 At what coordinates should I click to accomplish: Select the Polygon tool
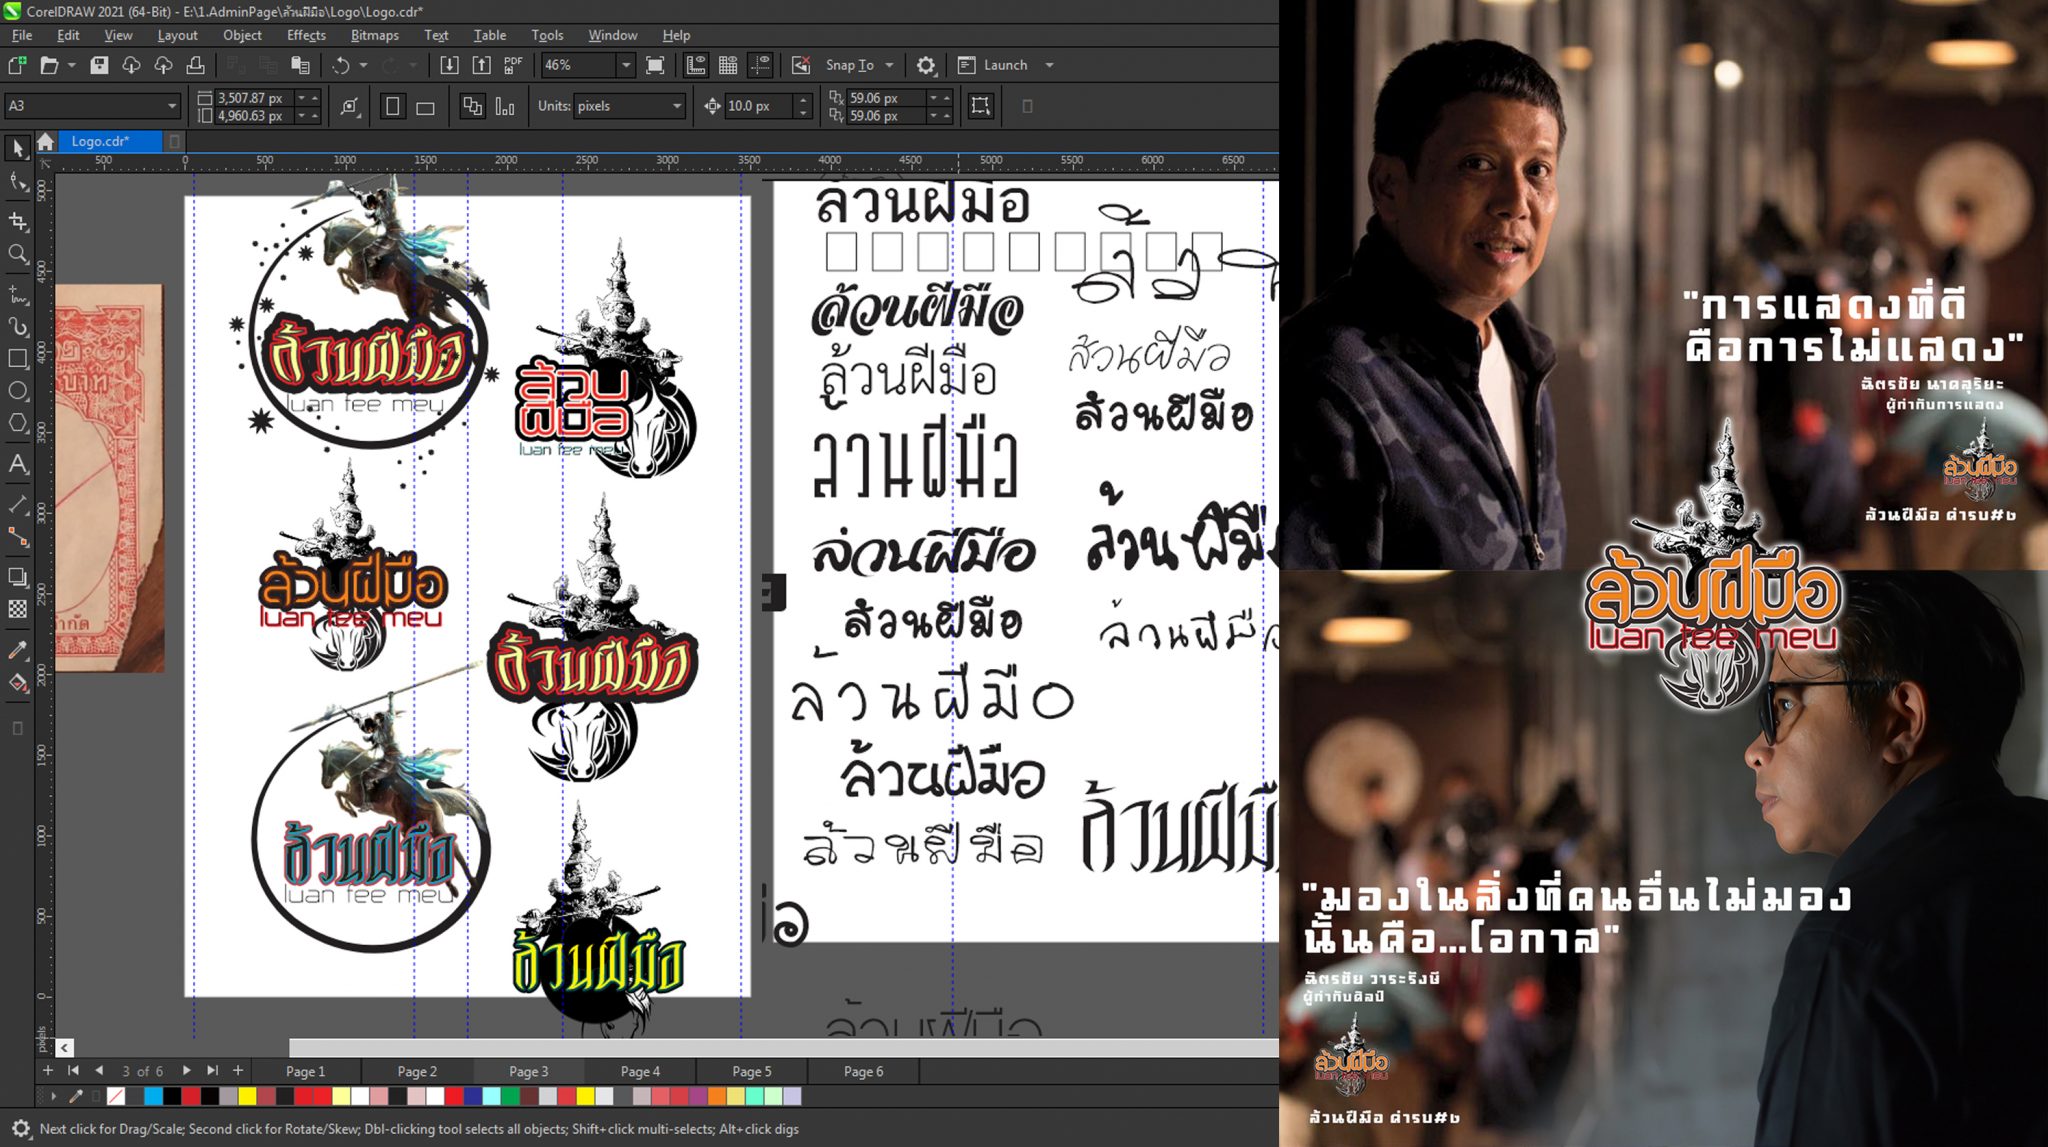click(17, 423)
